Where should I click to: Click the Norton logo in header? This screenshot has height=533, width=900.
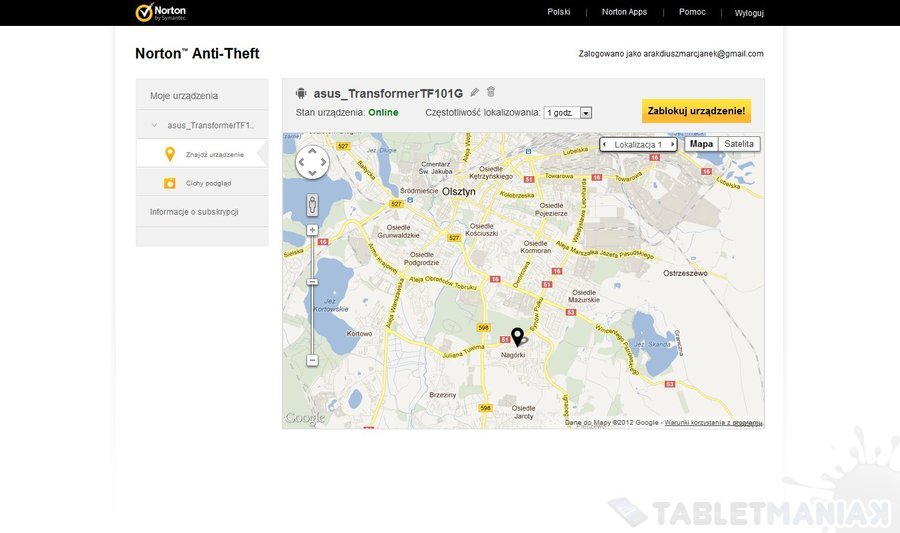pos(161,12)
